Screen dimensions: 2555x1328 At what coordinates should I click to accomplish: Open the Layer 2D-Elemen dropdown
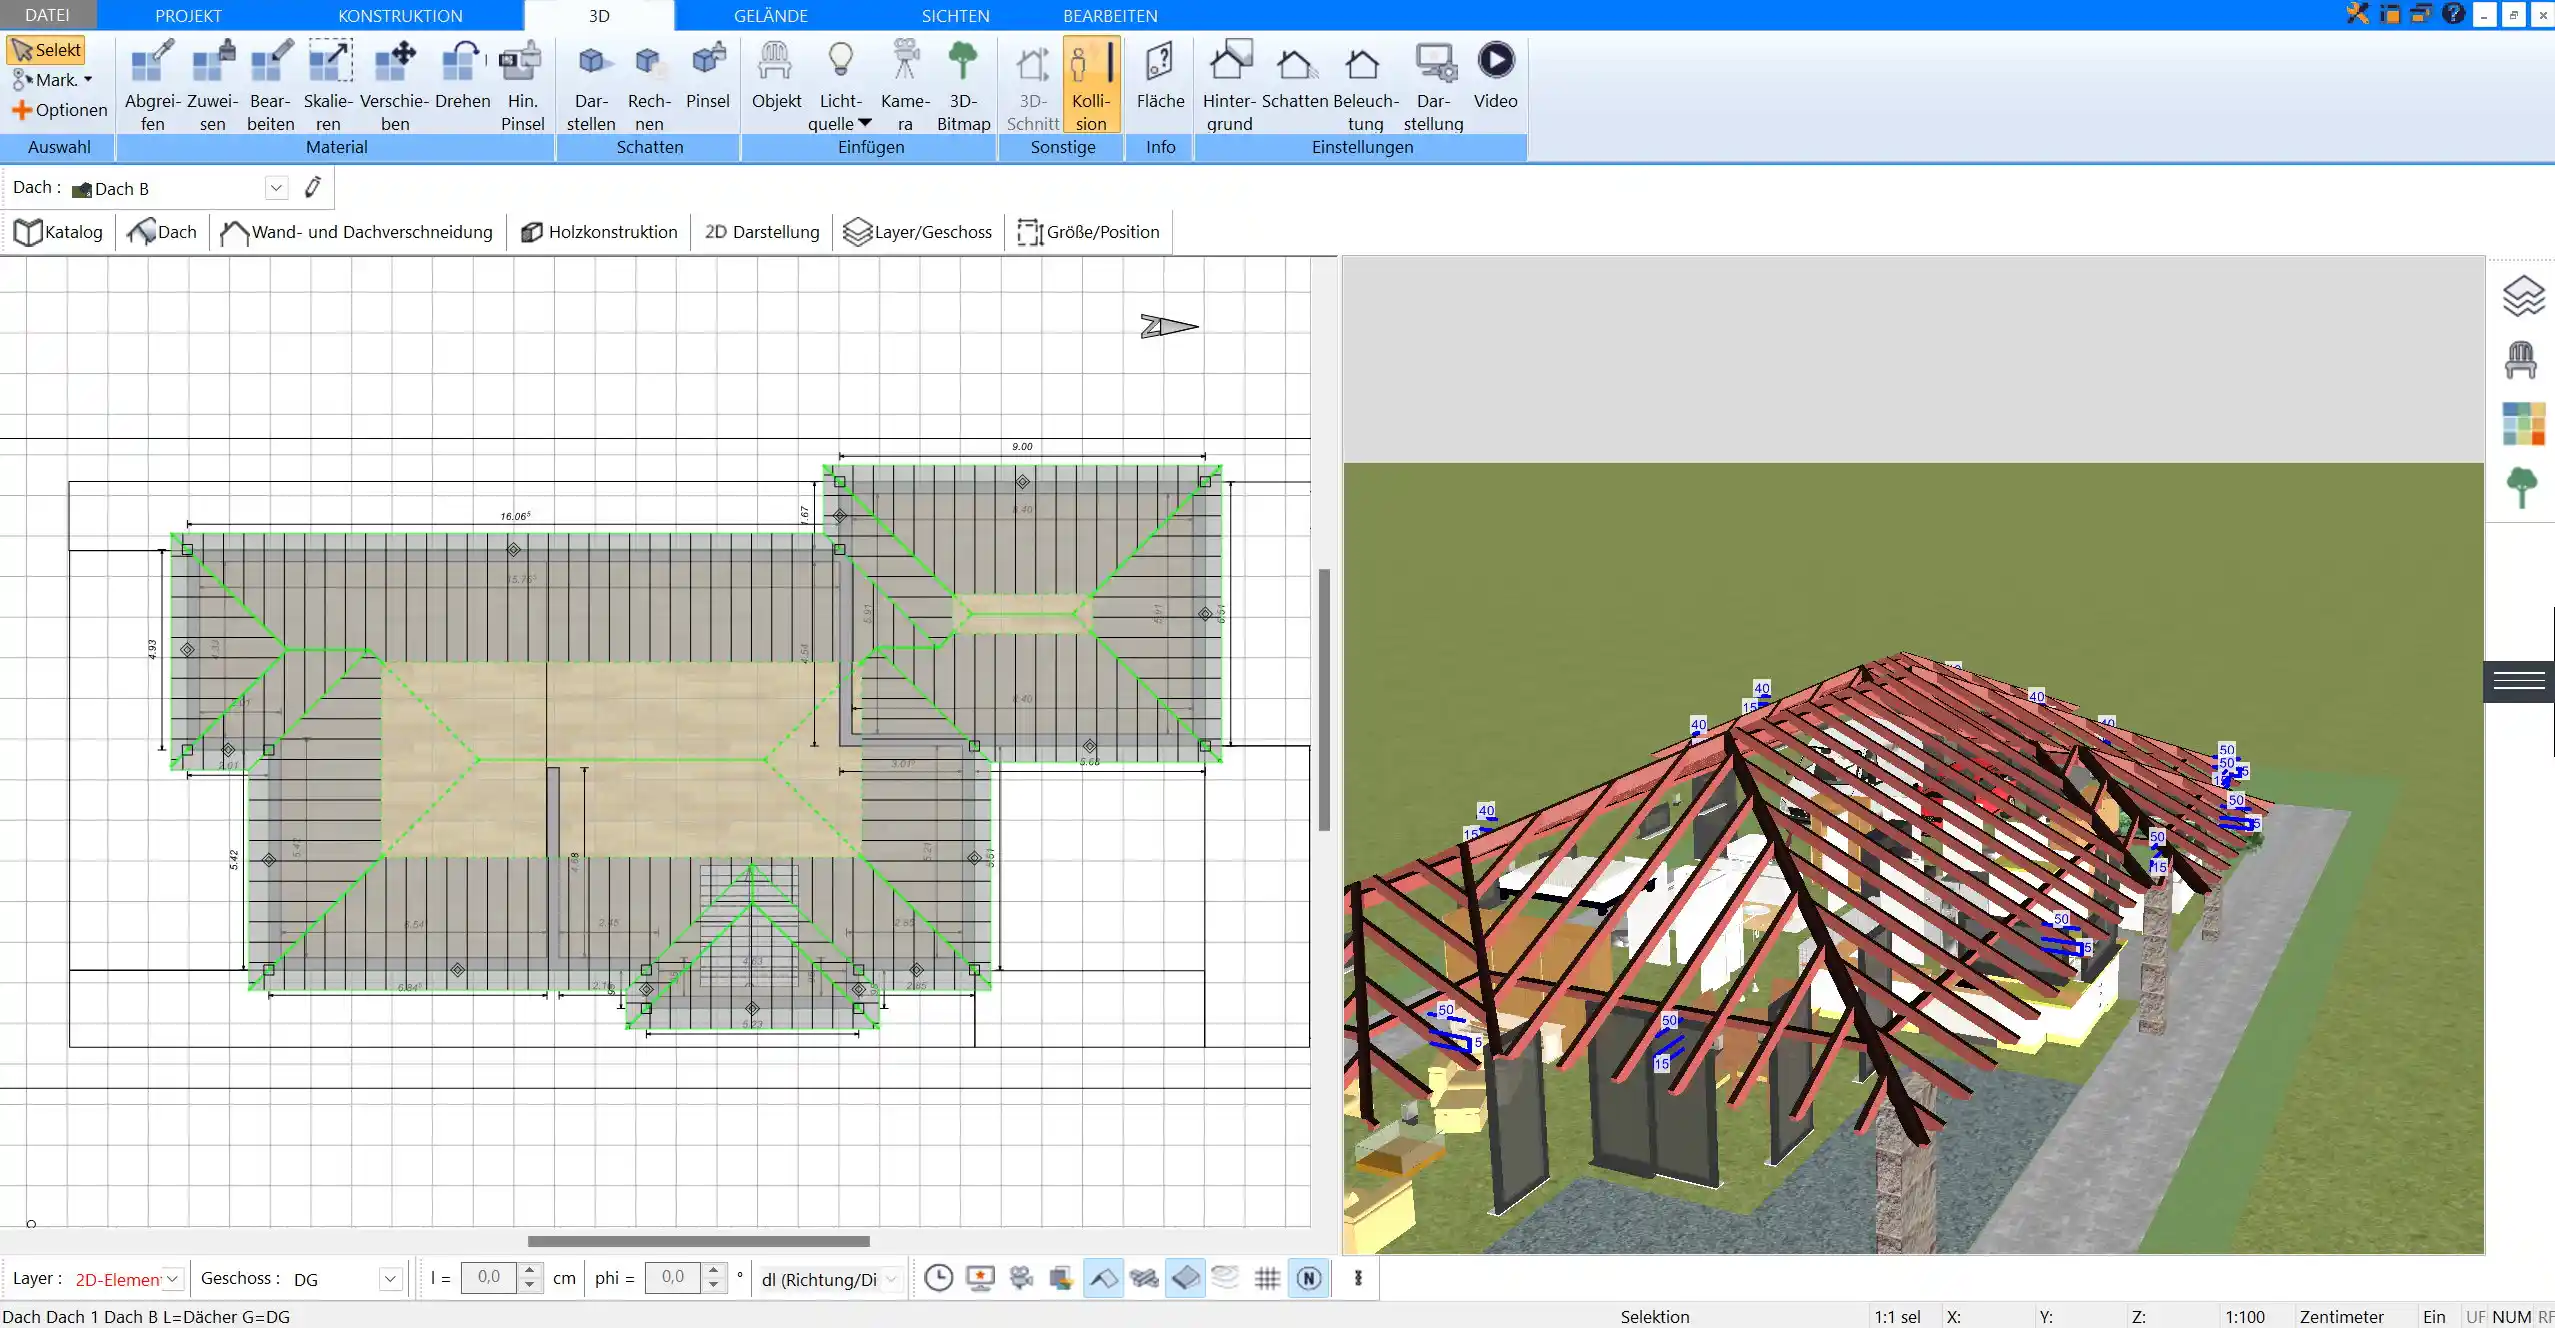(x=172, y=1279)
